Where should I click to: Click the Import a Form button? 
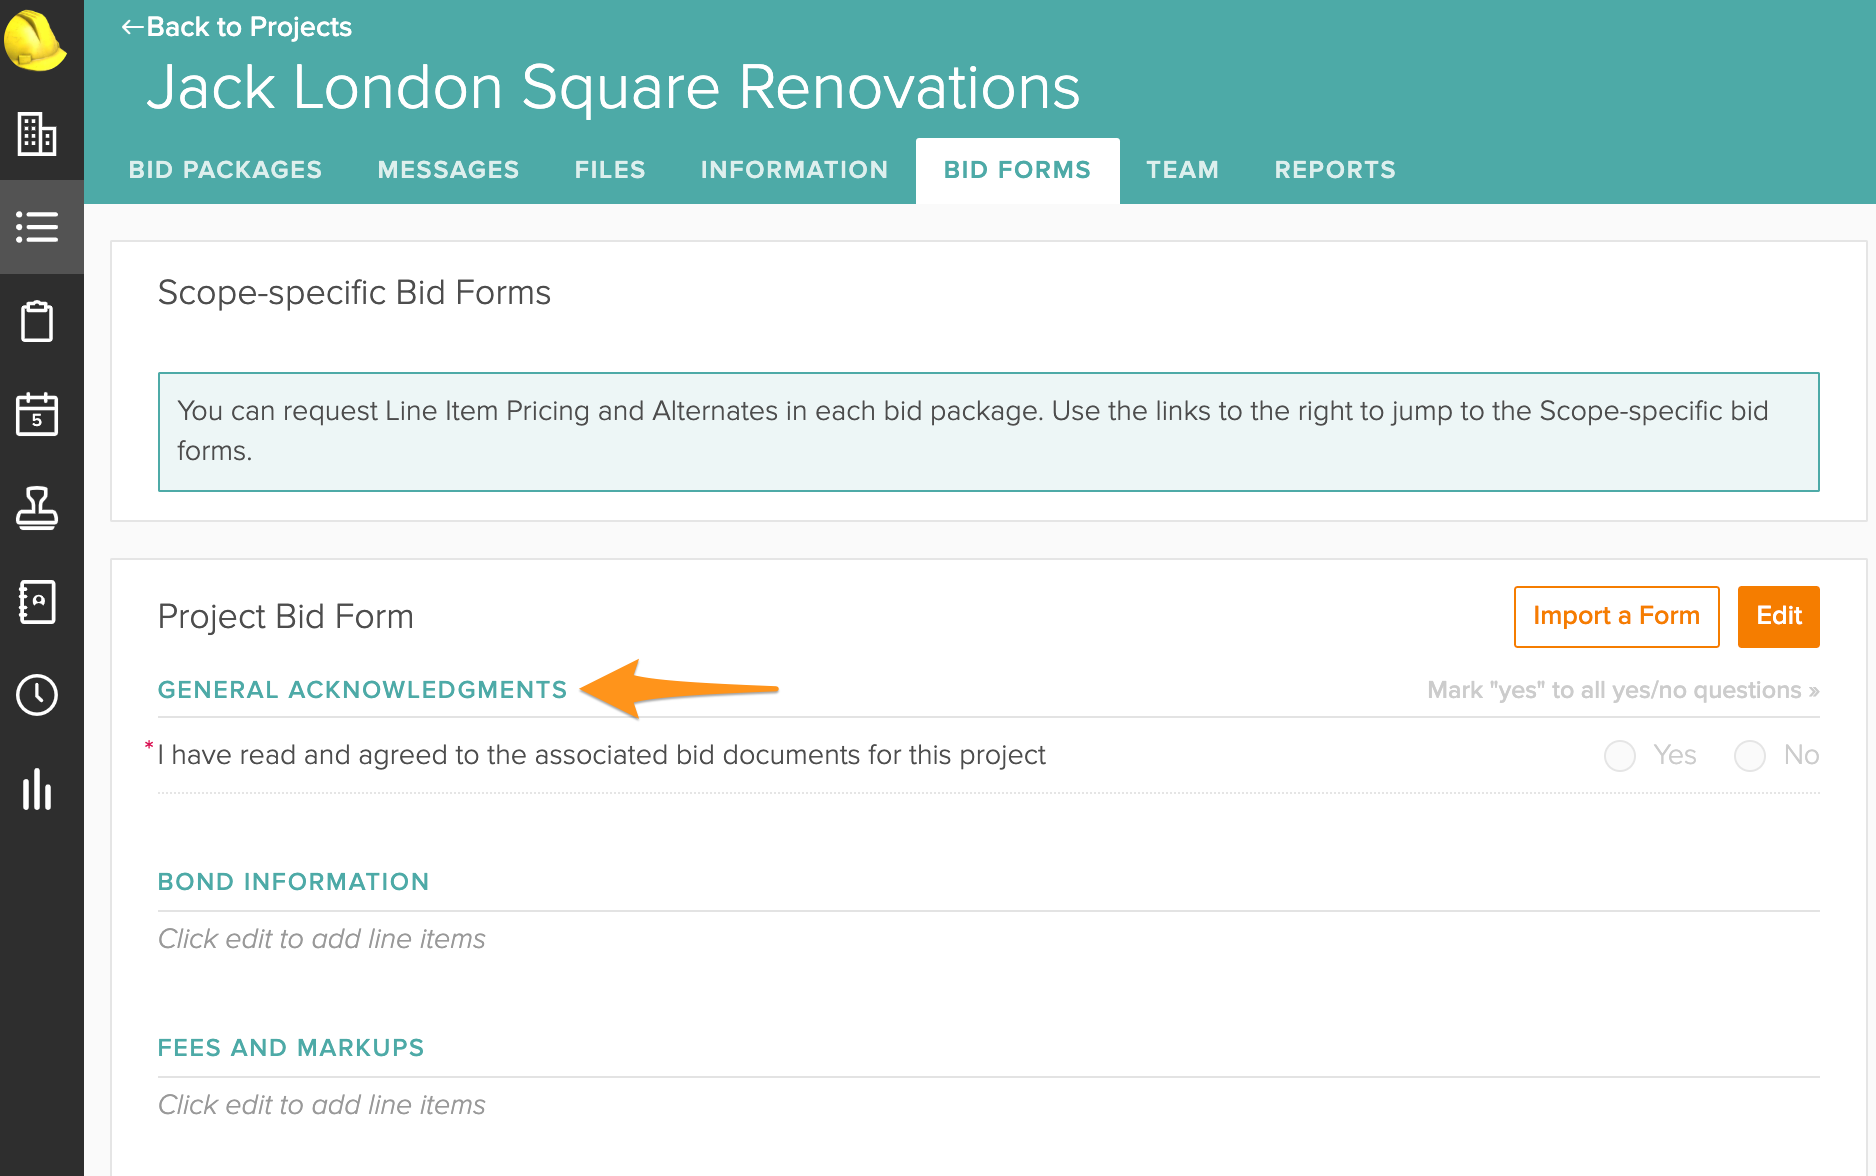pyautogui.click(x=1616, y=616)
